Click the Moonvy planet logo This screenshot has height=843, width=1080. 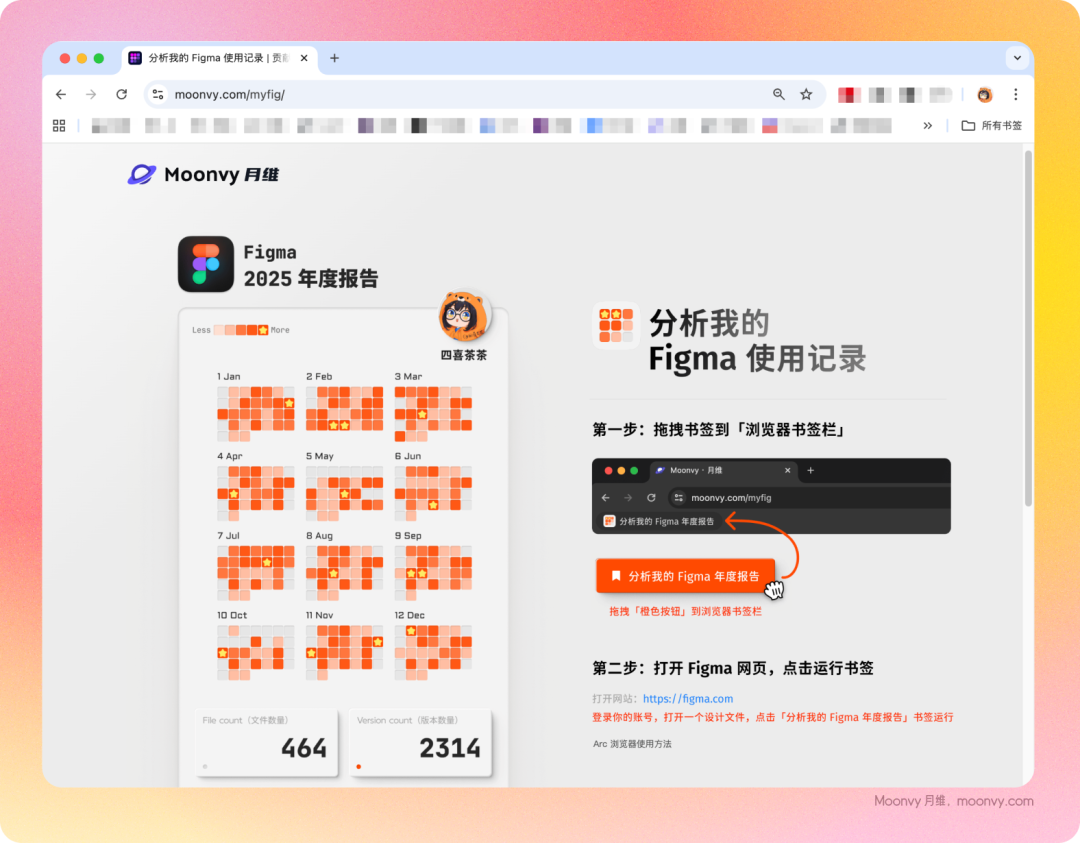coord(142,174)
